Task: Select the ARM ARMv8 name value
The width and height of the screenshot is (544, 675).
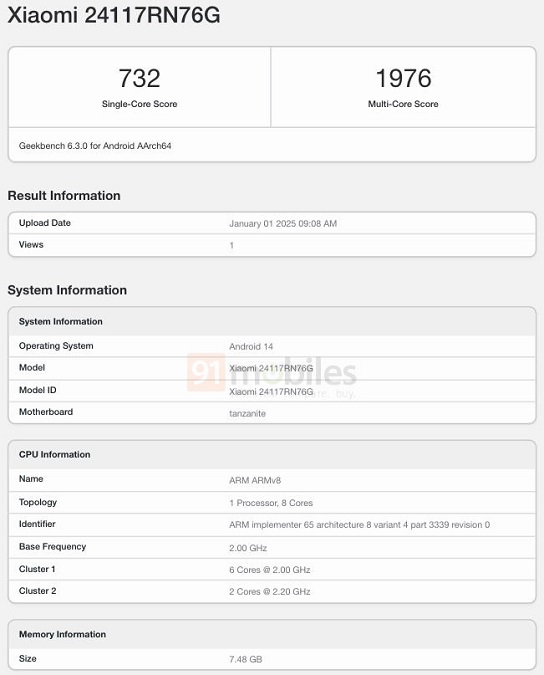Action: tap(255, 480)
